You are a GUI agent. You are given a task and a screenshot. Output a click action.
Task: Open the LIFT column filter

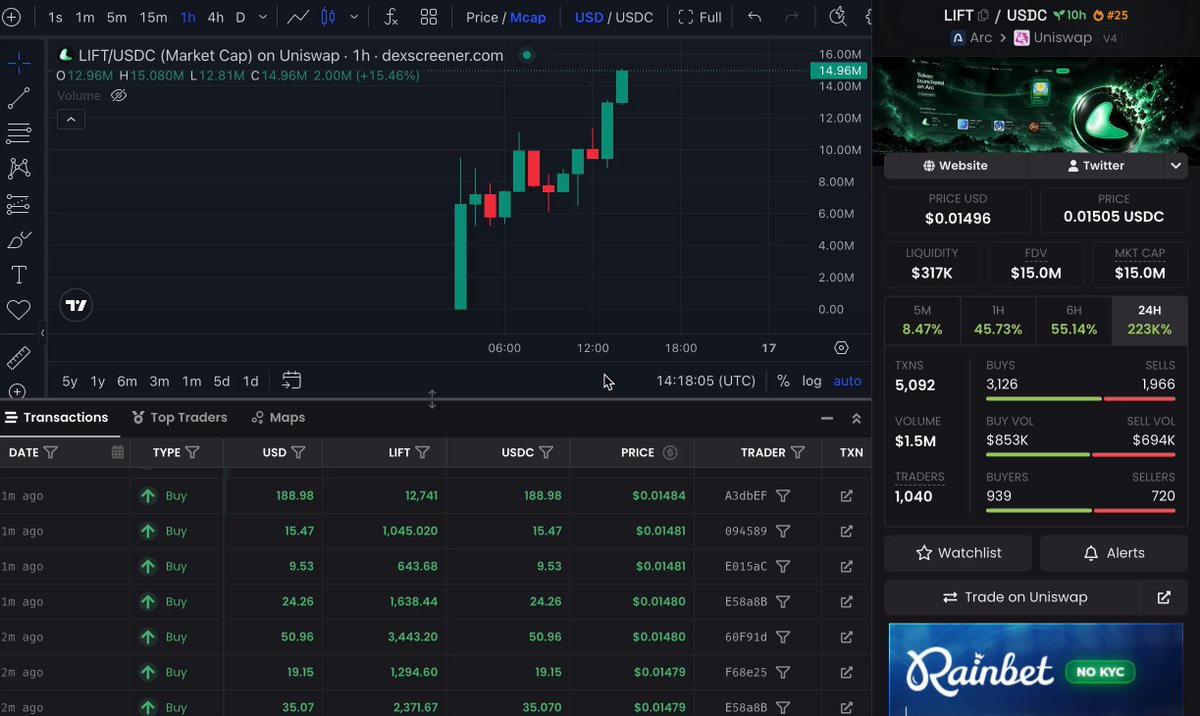[422, 452]
